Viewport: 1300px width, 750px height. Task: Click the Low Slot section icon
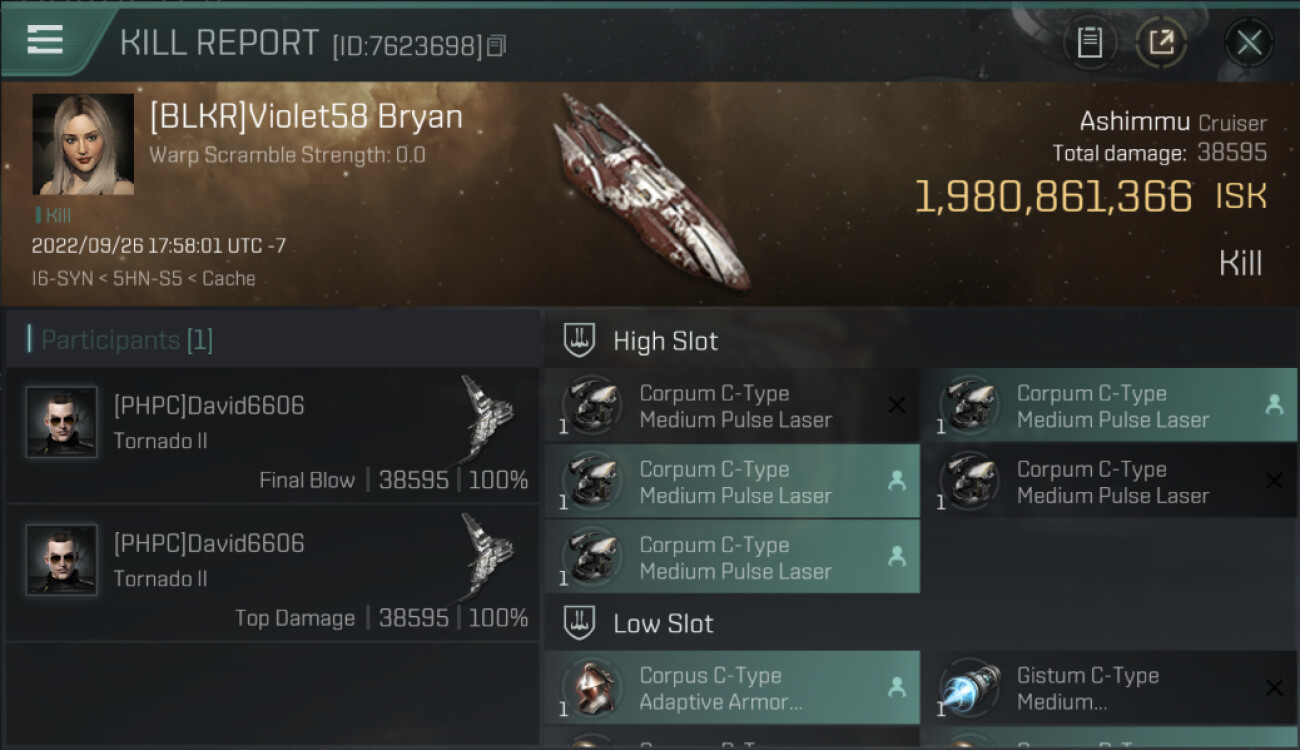point(580,623)
